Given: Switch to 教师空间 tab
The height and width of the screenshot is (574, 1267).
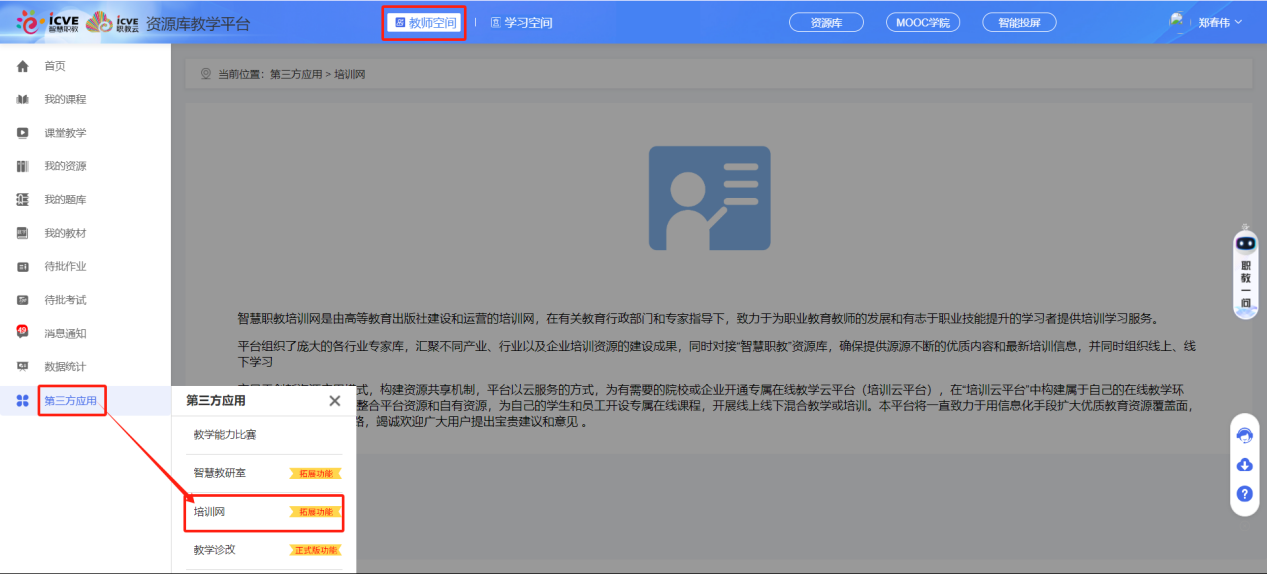Looking at the screenshot, I should pos(425,22).
